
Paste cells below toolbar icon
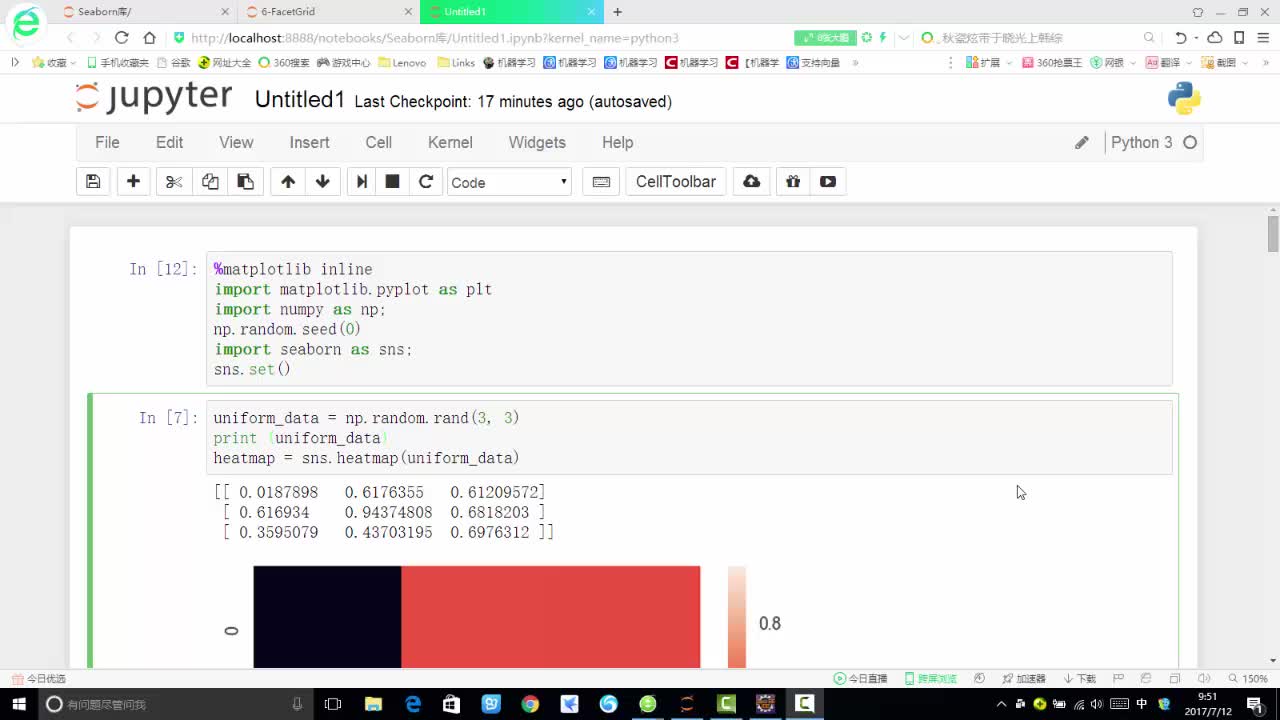245,182
